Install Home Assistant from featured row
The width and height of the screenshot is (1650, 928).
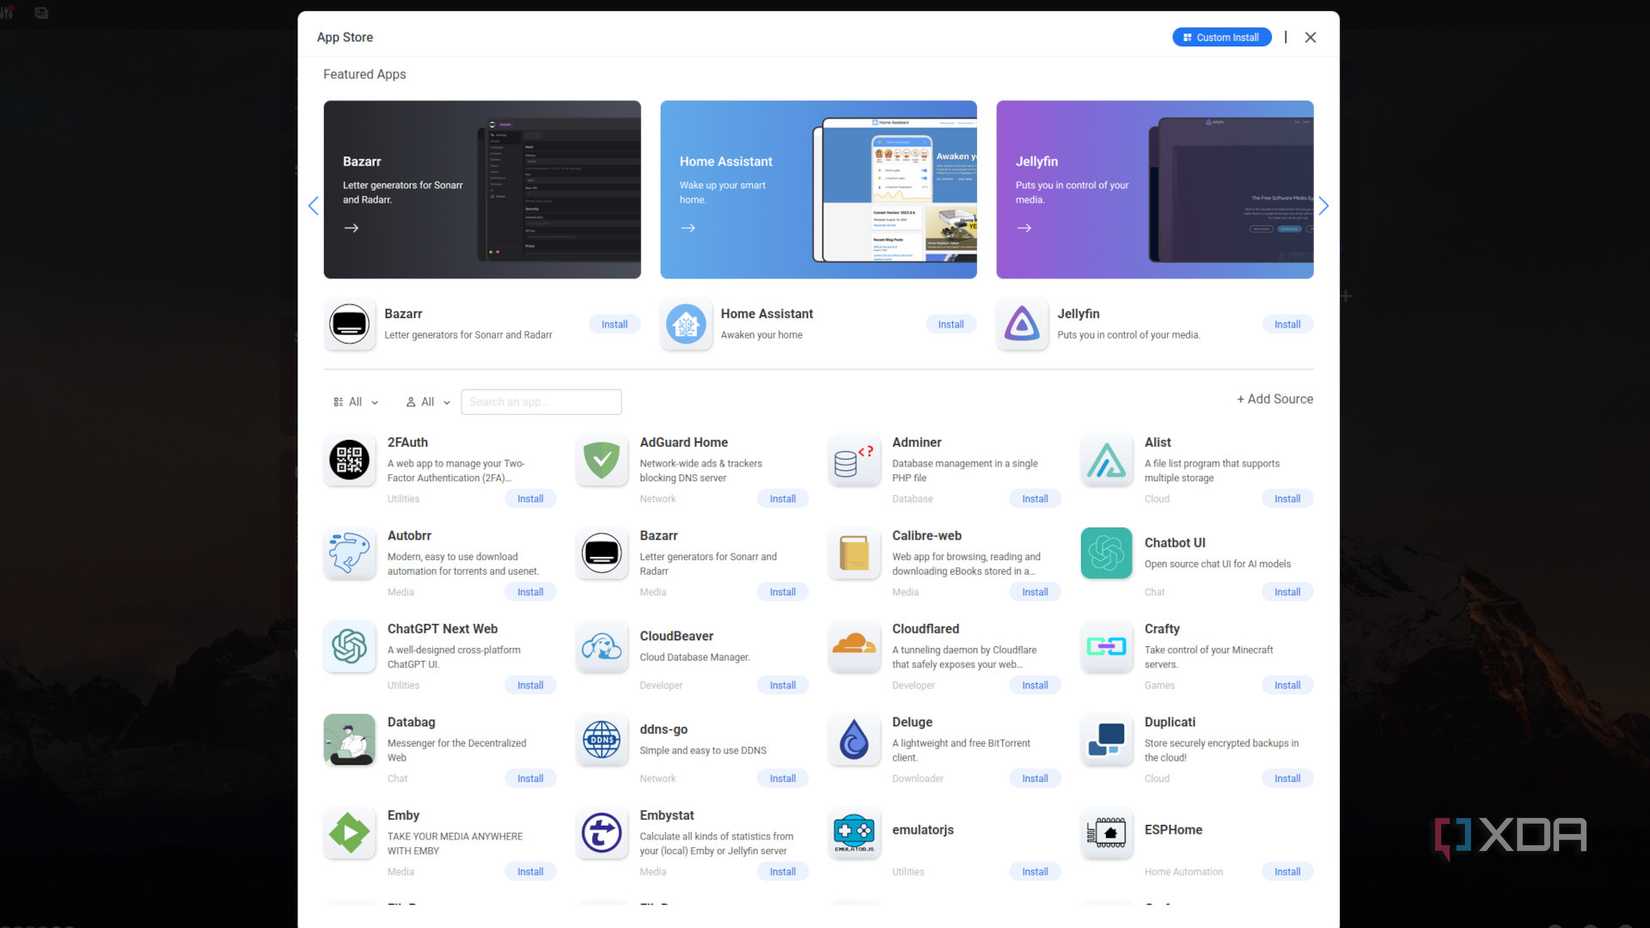click(x=951, y=324)
